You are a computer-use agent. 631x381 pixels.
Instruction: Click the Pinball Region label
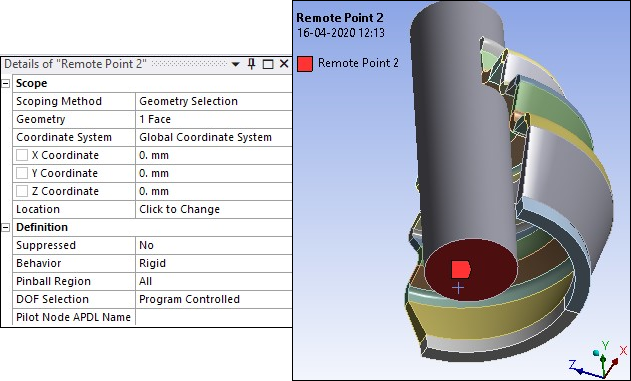click(54, 281)
